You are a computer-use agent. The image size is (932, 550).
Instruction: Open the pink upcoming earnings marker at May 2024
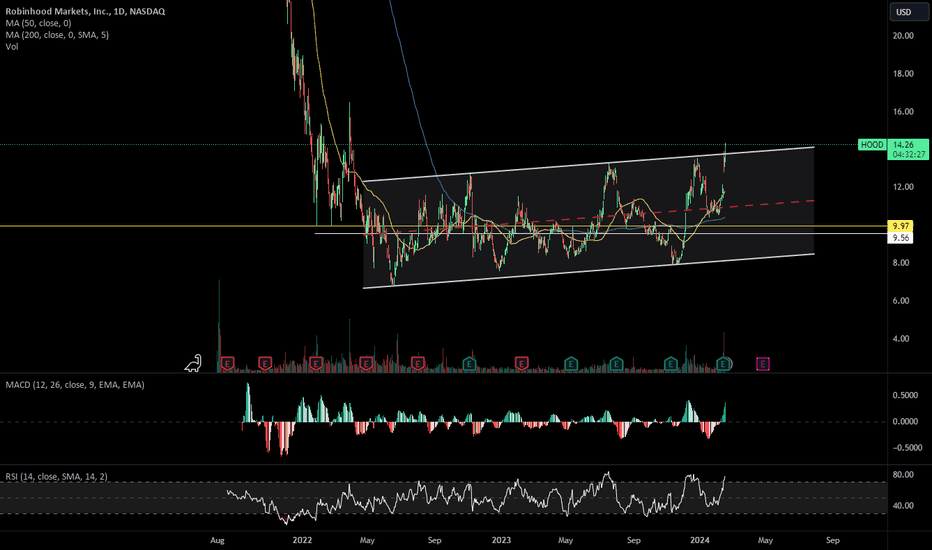pyautogui.click(x=763, y=363)
